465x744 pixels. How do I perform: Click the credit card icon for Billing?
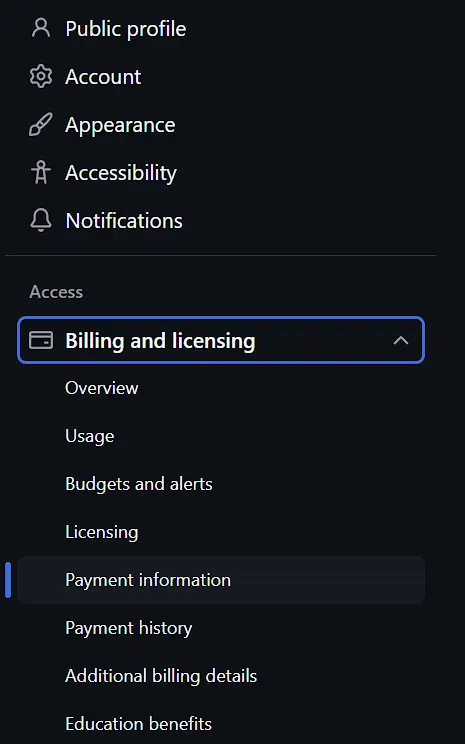coord(41,340)
